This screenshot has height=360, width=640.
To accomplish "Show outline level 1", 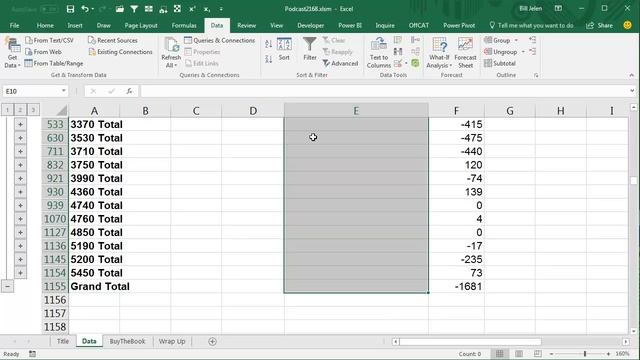I will coord(7,109).
